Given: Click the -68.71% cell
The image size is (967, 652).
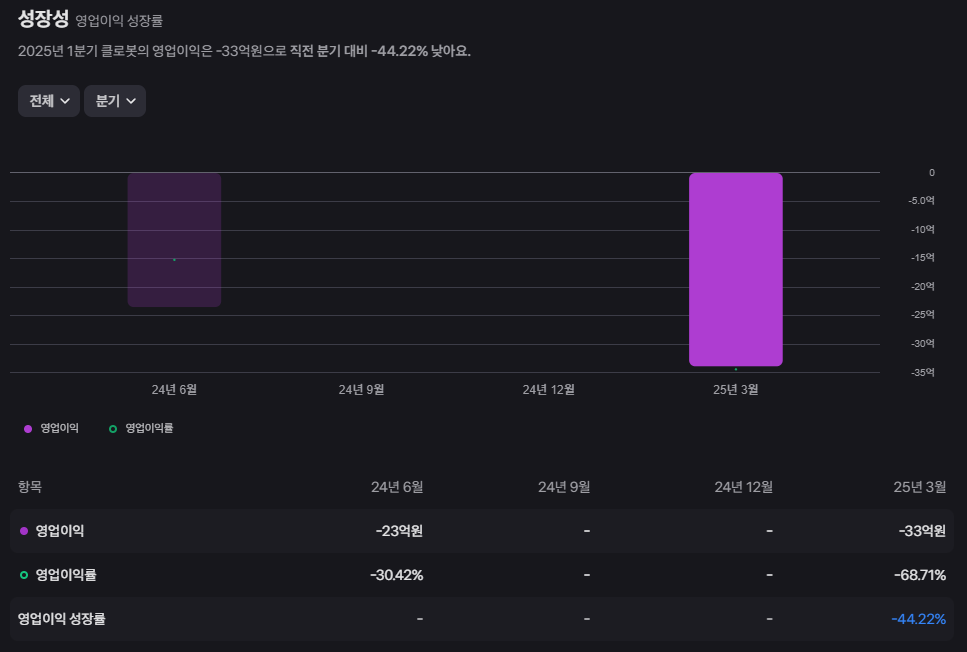Looking at the screenshot, I should pyautogui.click(x=920, y=576).
